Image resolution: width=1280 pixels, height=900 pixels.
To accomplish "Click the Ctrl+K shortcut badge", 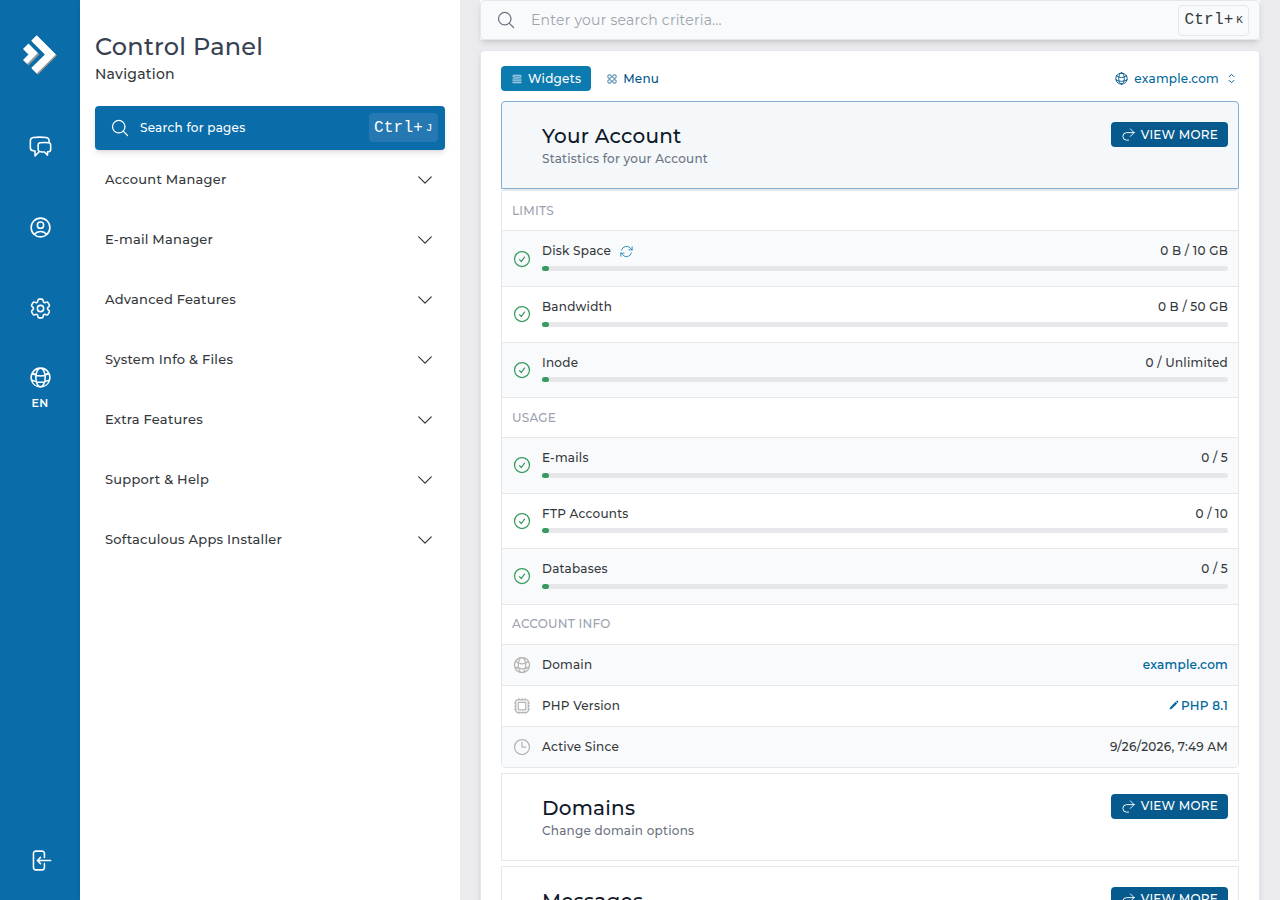I will point(1213,20).
